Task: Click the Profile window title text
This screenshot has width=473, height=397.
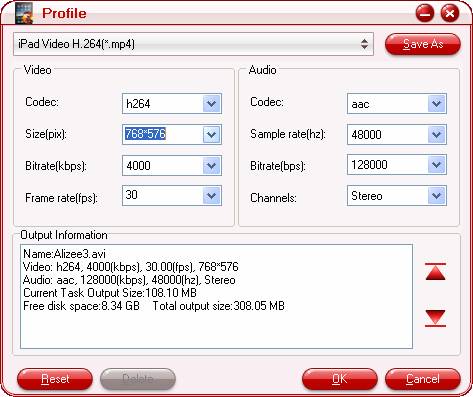Action: (x=64, y=14)
